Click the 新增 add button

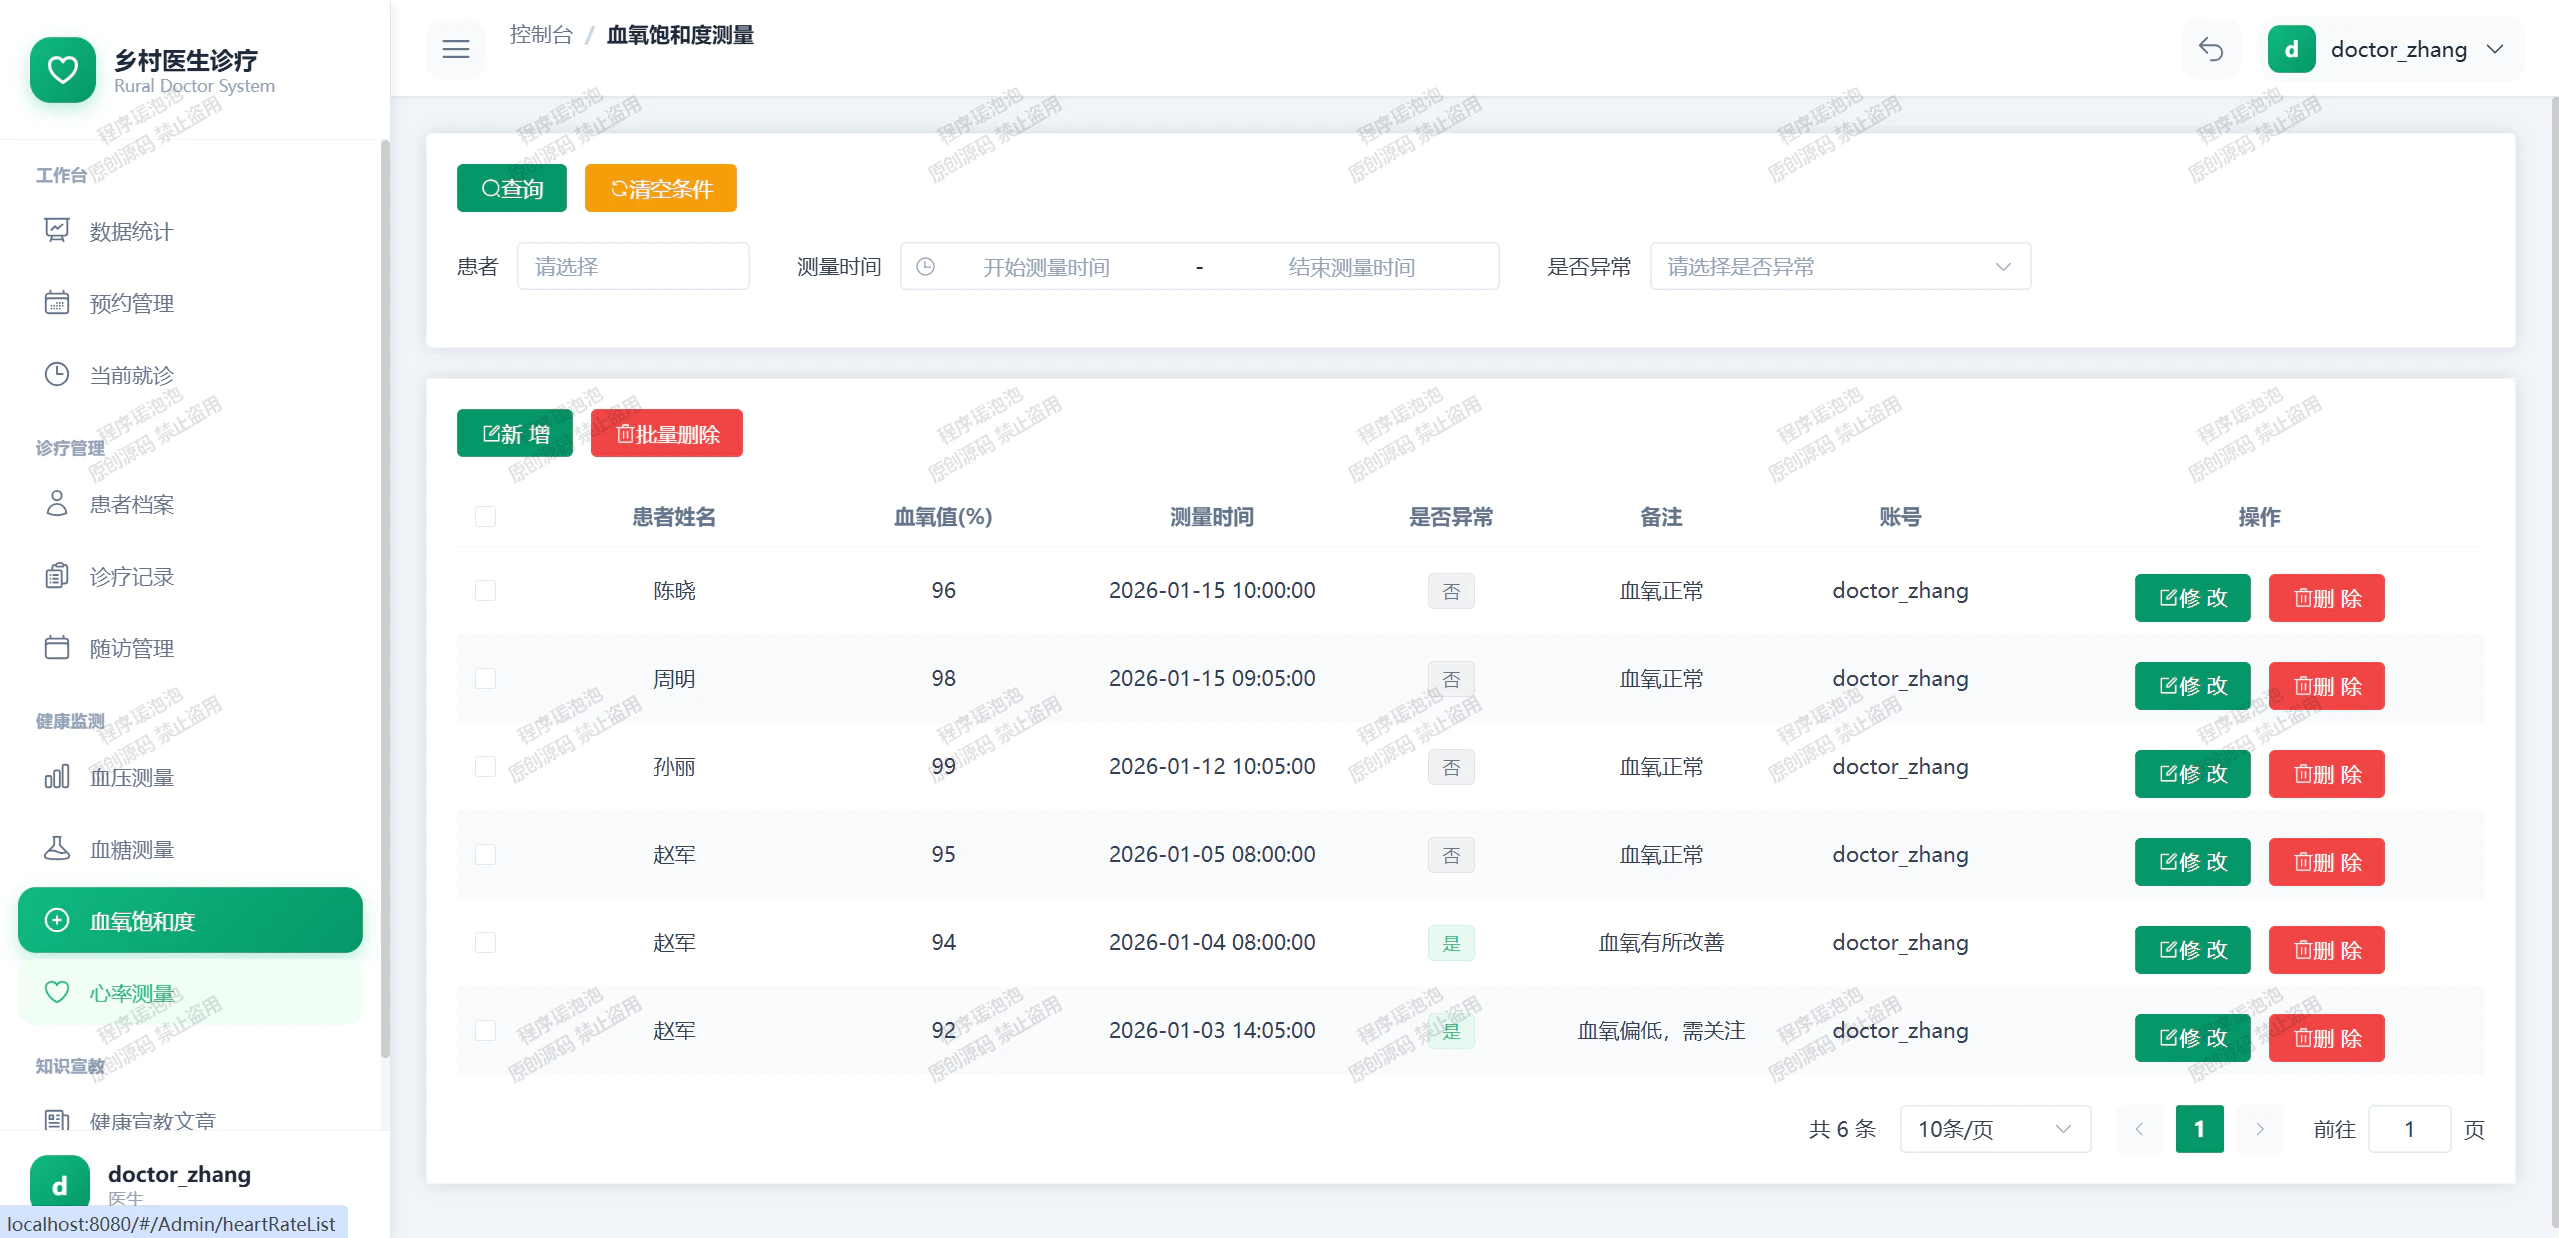pos(515,433)
